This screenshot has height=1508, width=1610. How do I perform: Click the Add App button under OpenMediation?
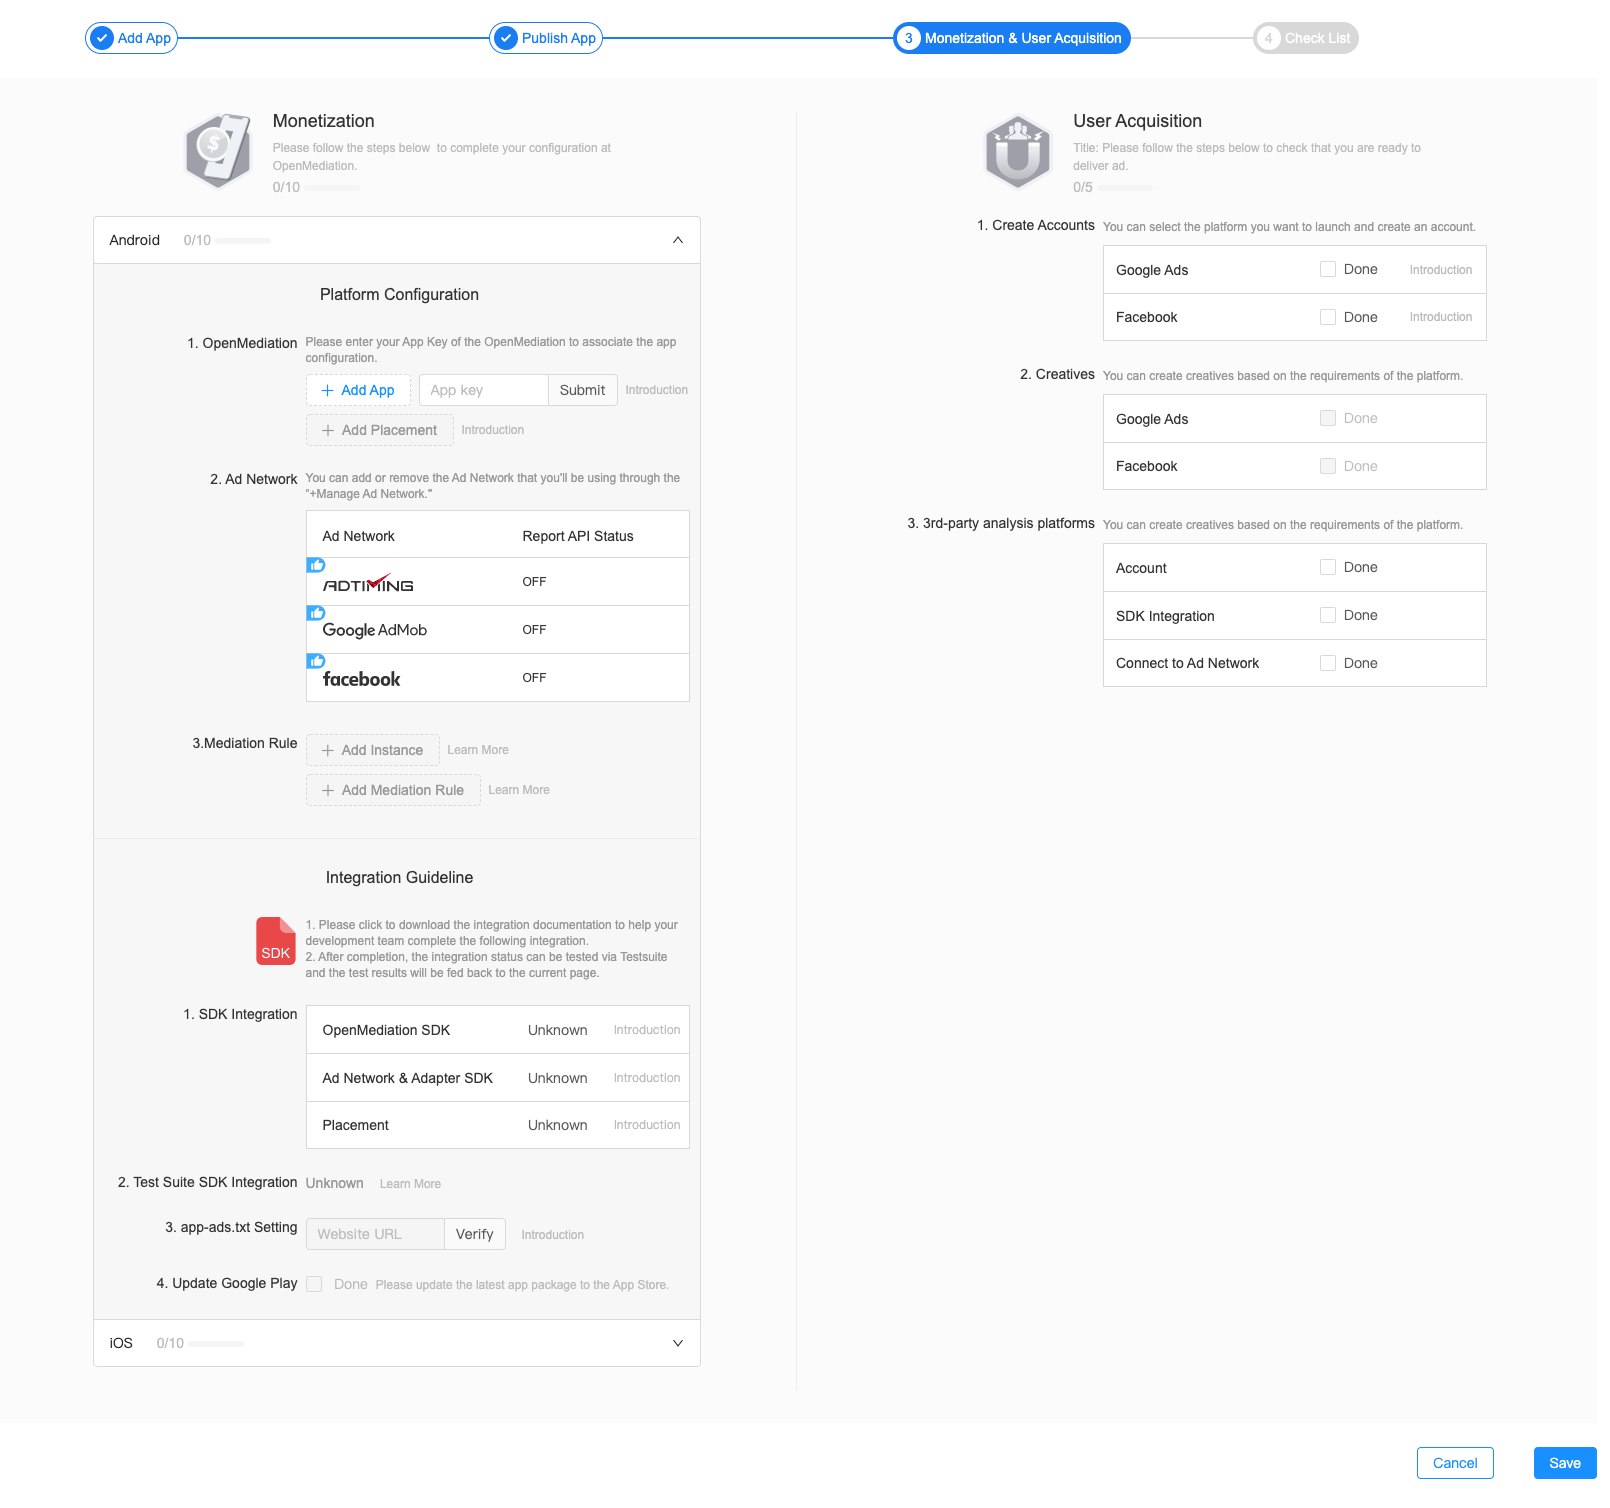tap(358, 390)
